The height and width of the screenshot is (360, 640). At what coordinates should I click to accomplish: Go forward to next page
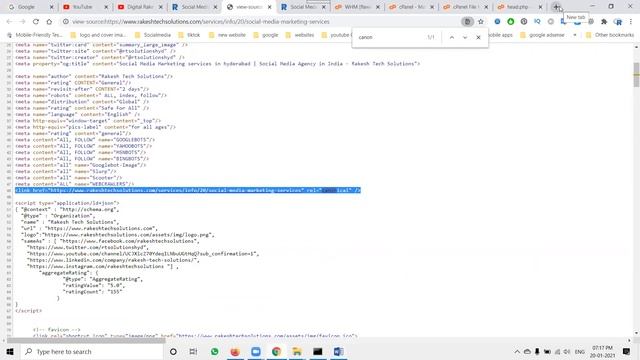click(x=22, y=22)
